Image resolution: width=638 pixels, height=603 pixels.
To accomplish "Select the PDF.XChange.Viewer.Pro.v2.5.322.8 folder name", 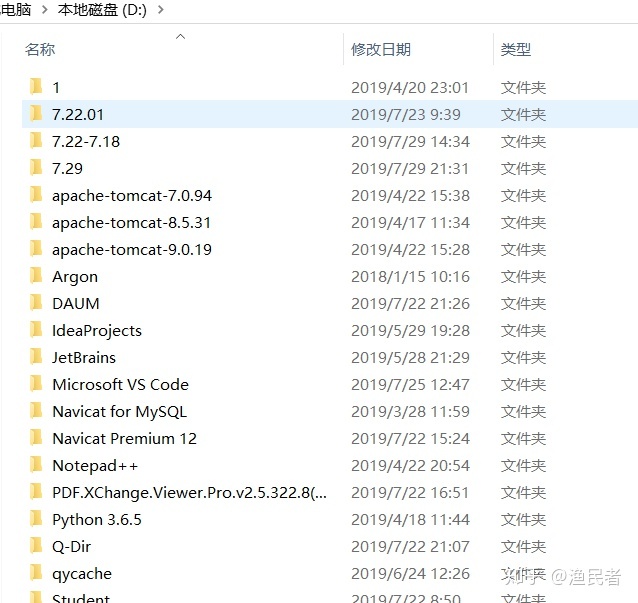I will [x=189, y=493].
